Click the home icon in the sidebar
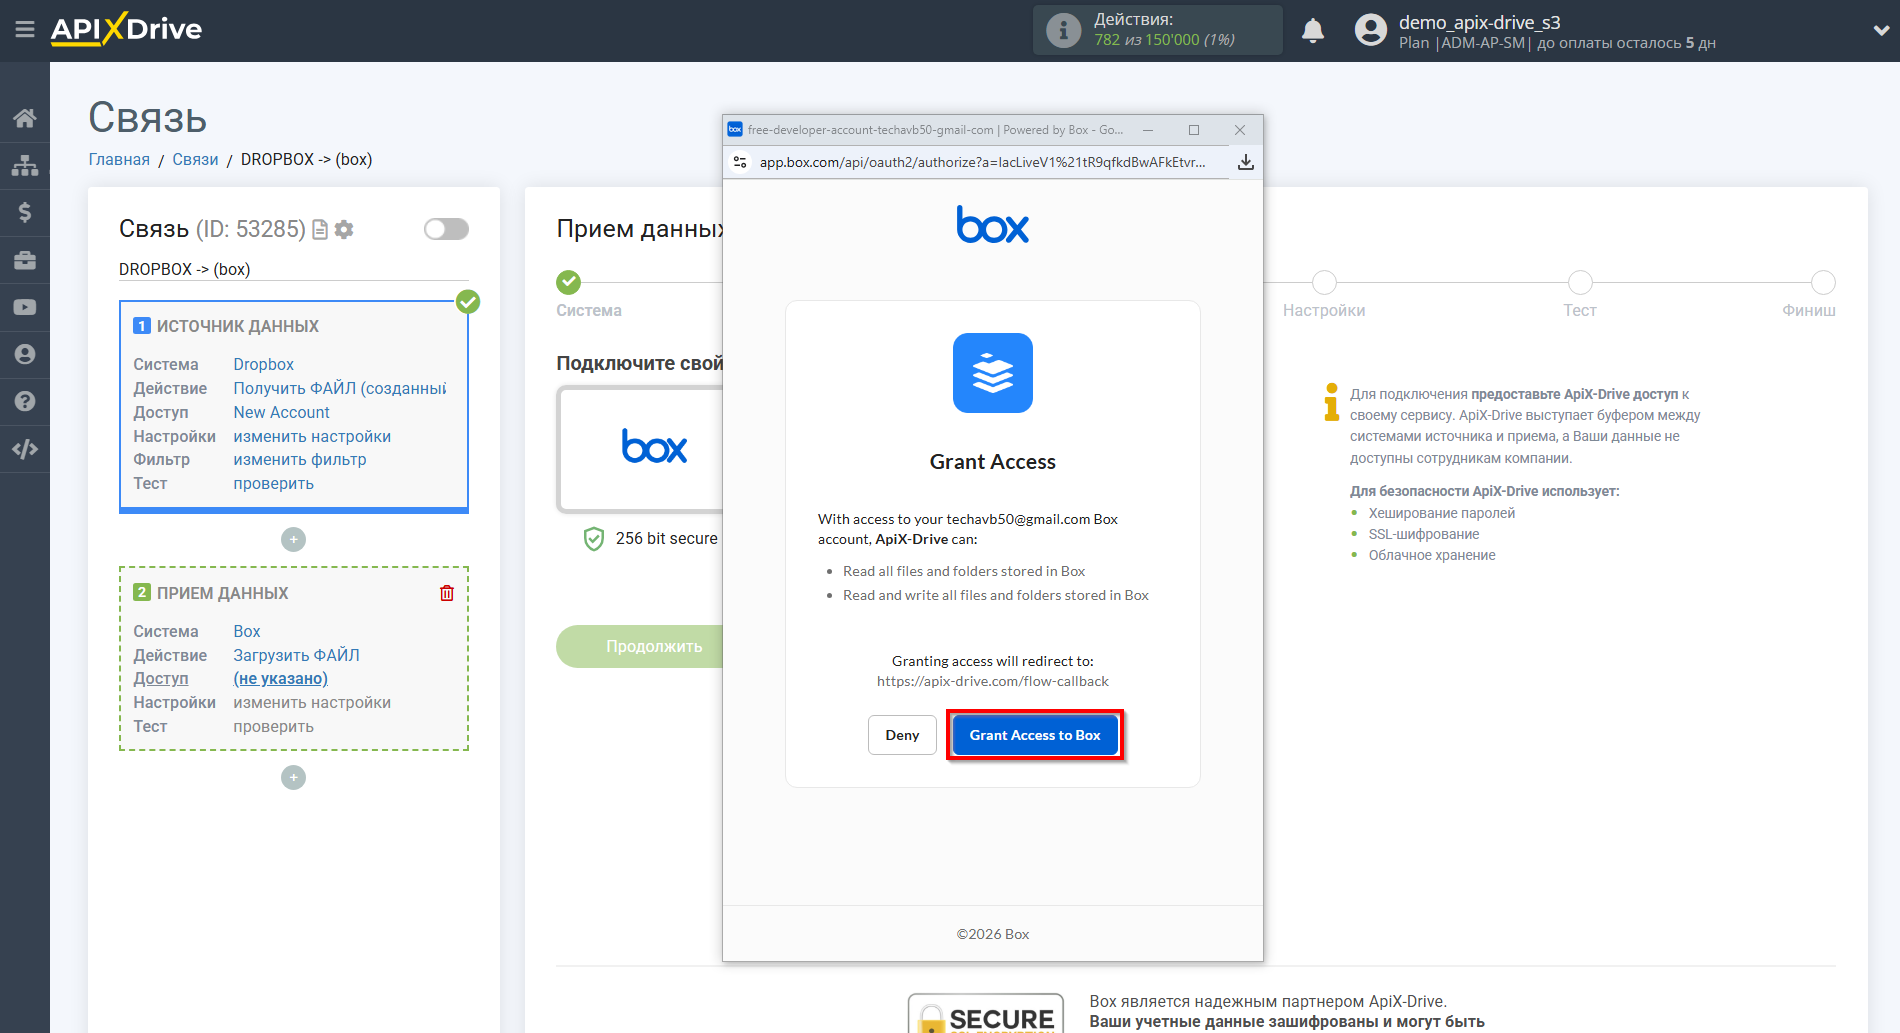 (x=25, y=118)
